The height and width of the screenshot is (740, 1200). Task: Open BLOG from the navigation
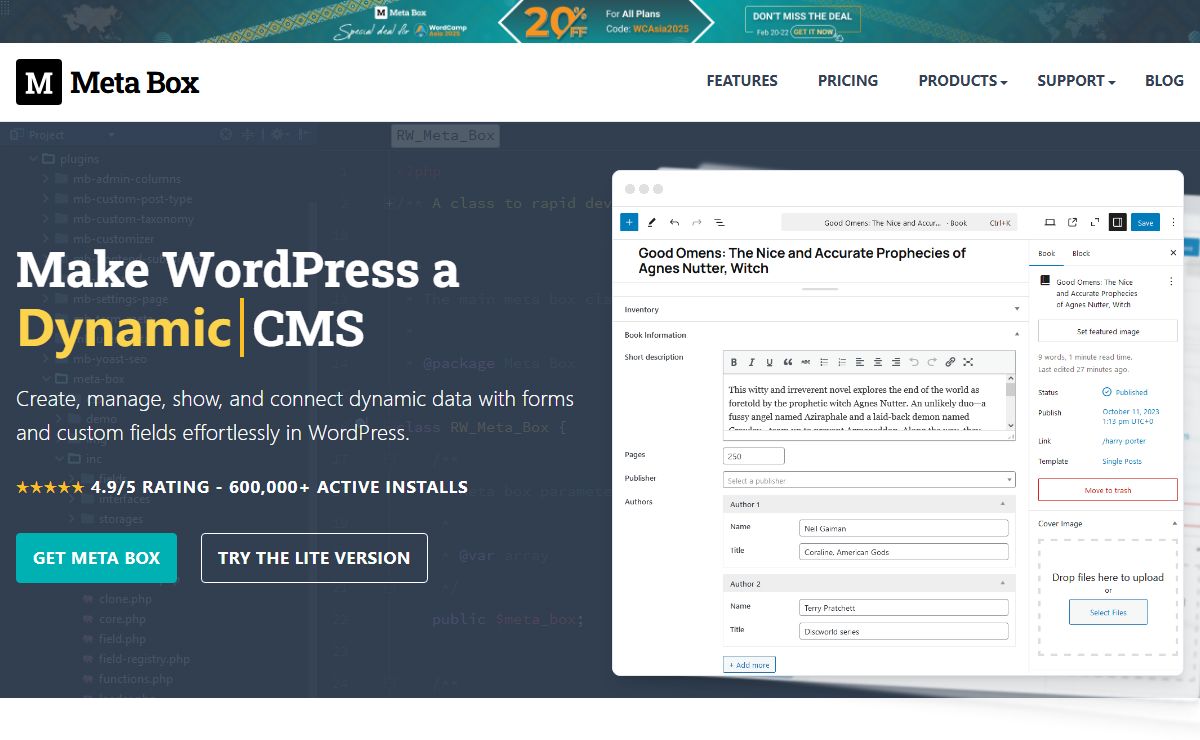point(1164,81)
